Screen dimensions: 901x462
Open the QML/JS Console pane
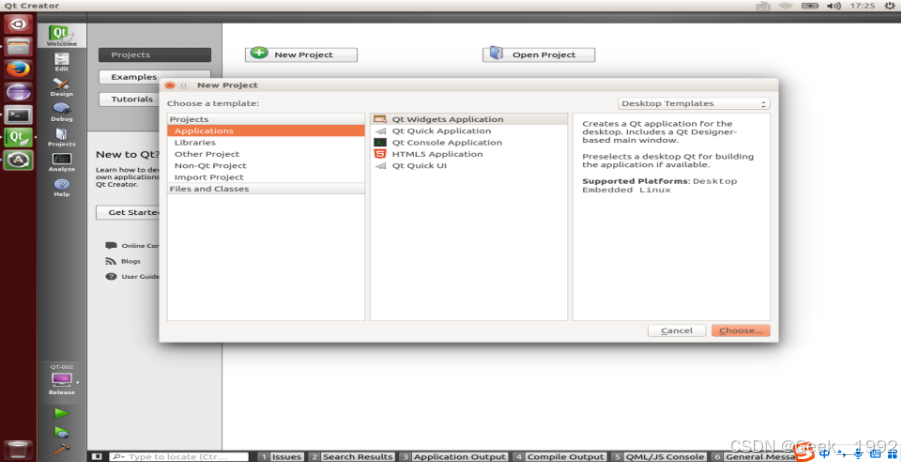click(659, 457)
